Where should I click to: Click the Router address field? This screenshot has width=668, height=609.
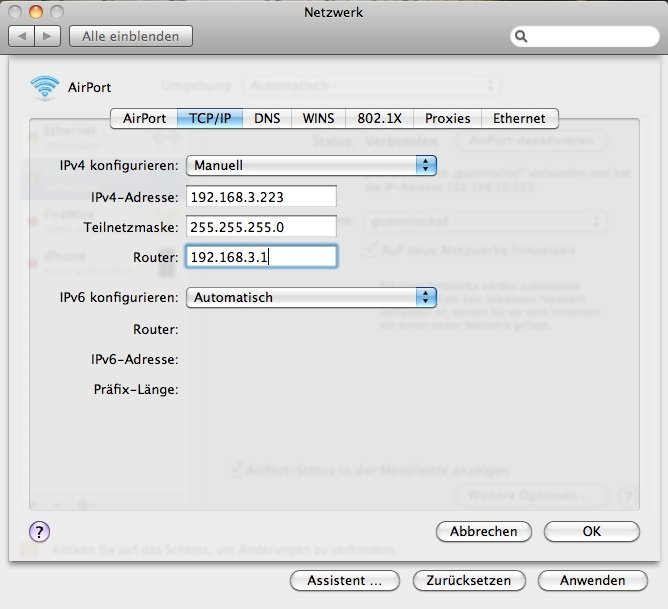261,256
